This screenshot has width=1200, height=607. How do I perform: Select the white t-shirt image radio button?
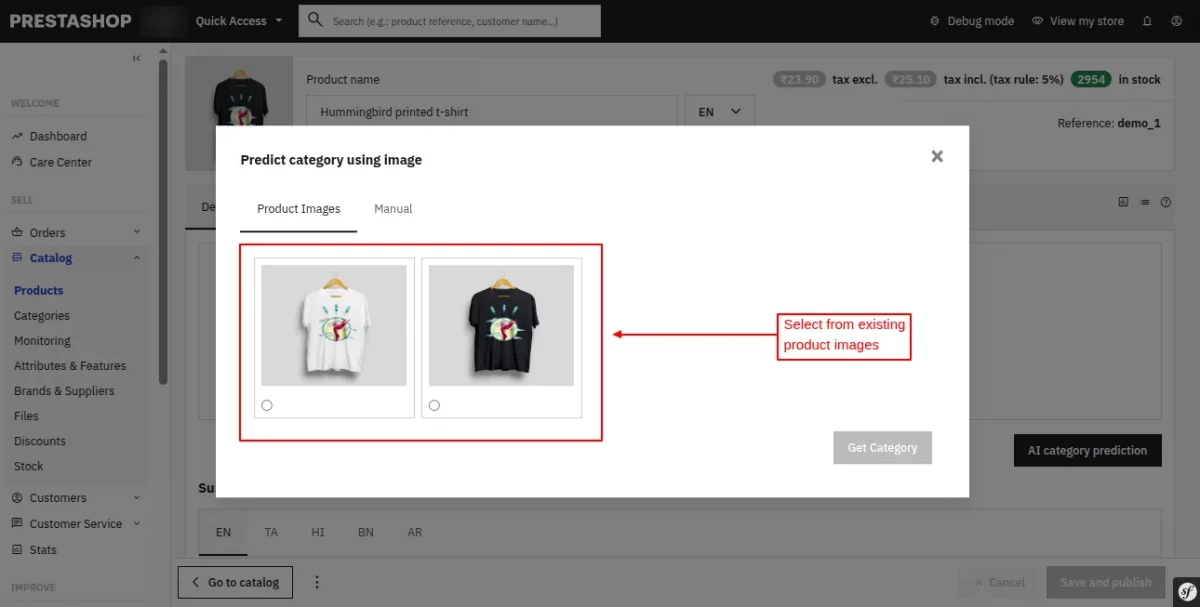click(x=266, y=404)
